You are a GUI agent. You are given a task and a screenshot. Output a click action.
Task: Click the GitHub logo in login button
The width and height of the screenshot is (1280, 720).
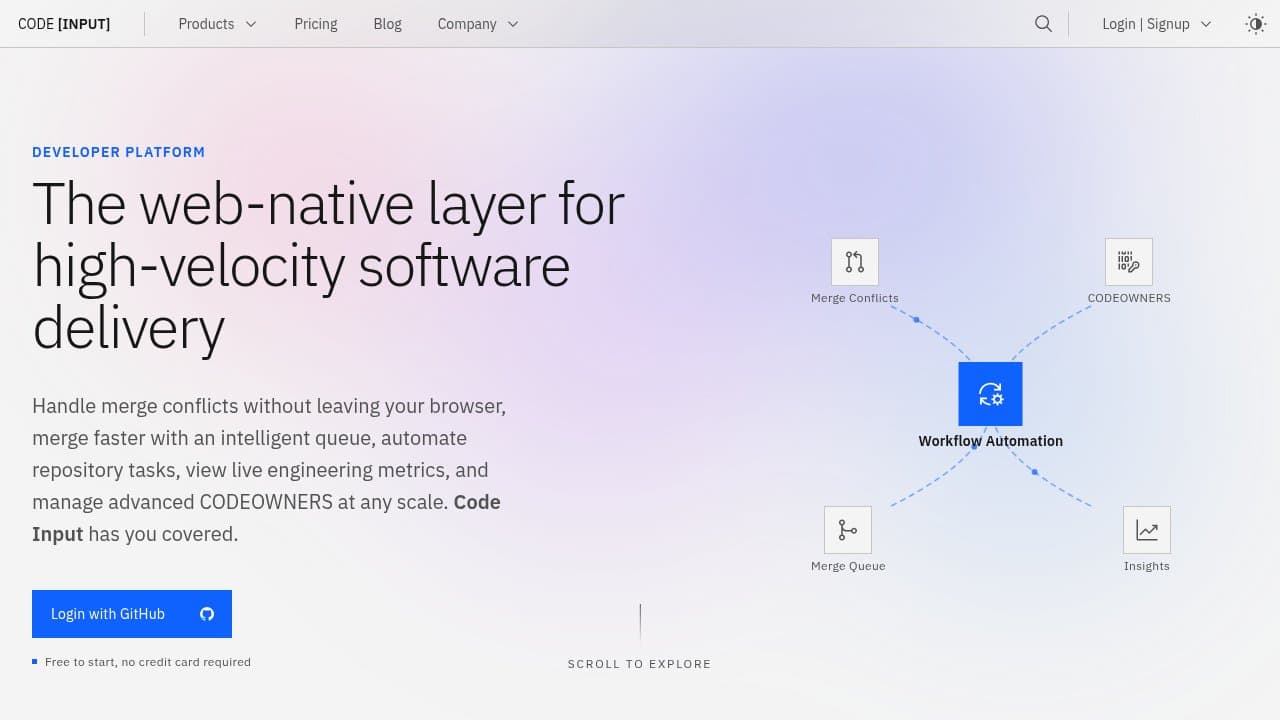[x=207, y=614]
